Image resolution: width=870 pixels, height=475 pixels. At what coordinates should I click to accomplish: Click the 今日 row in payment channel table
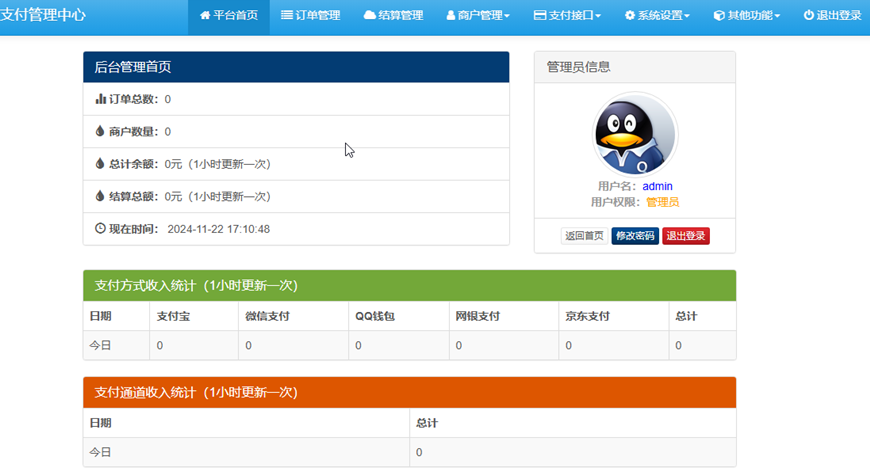[x=409, y=452]
